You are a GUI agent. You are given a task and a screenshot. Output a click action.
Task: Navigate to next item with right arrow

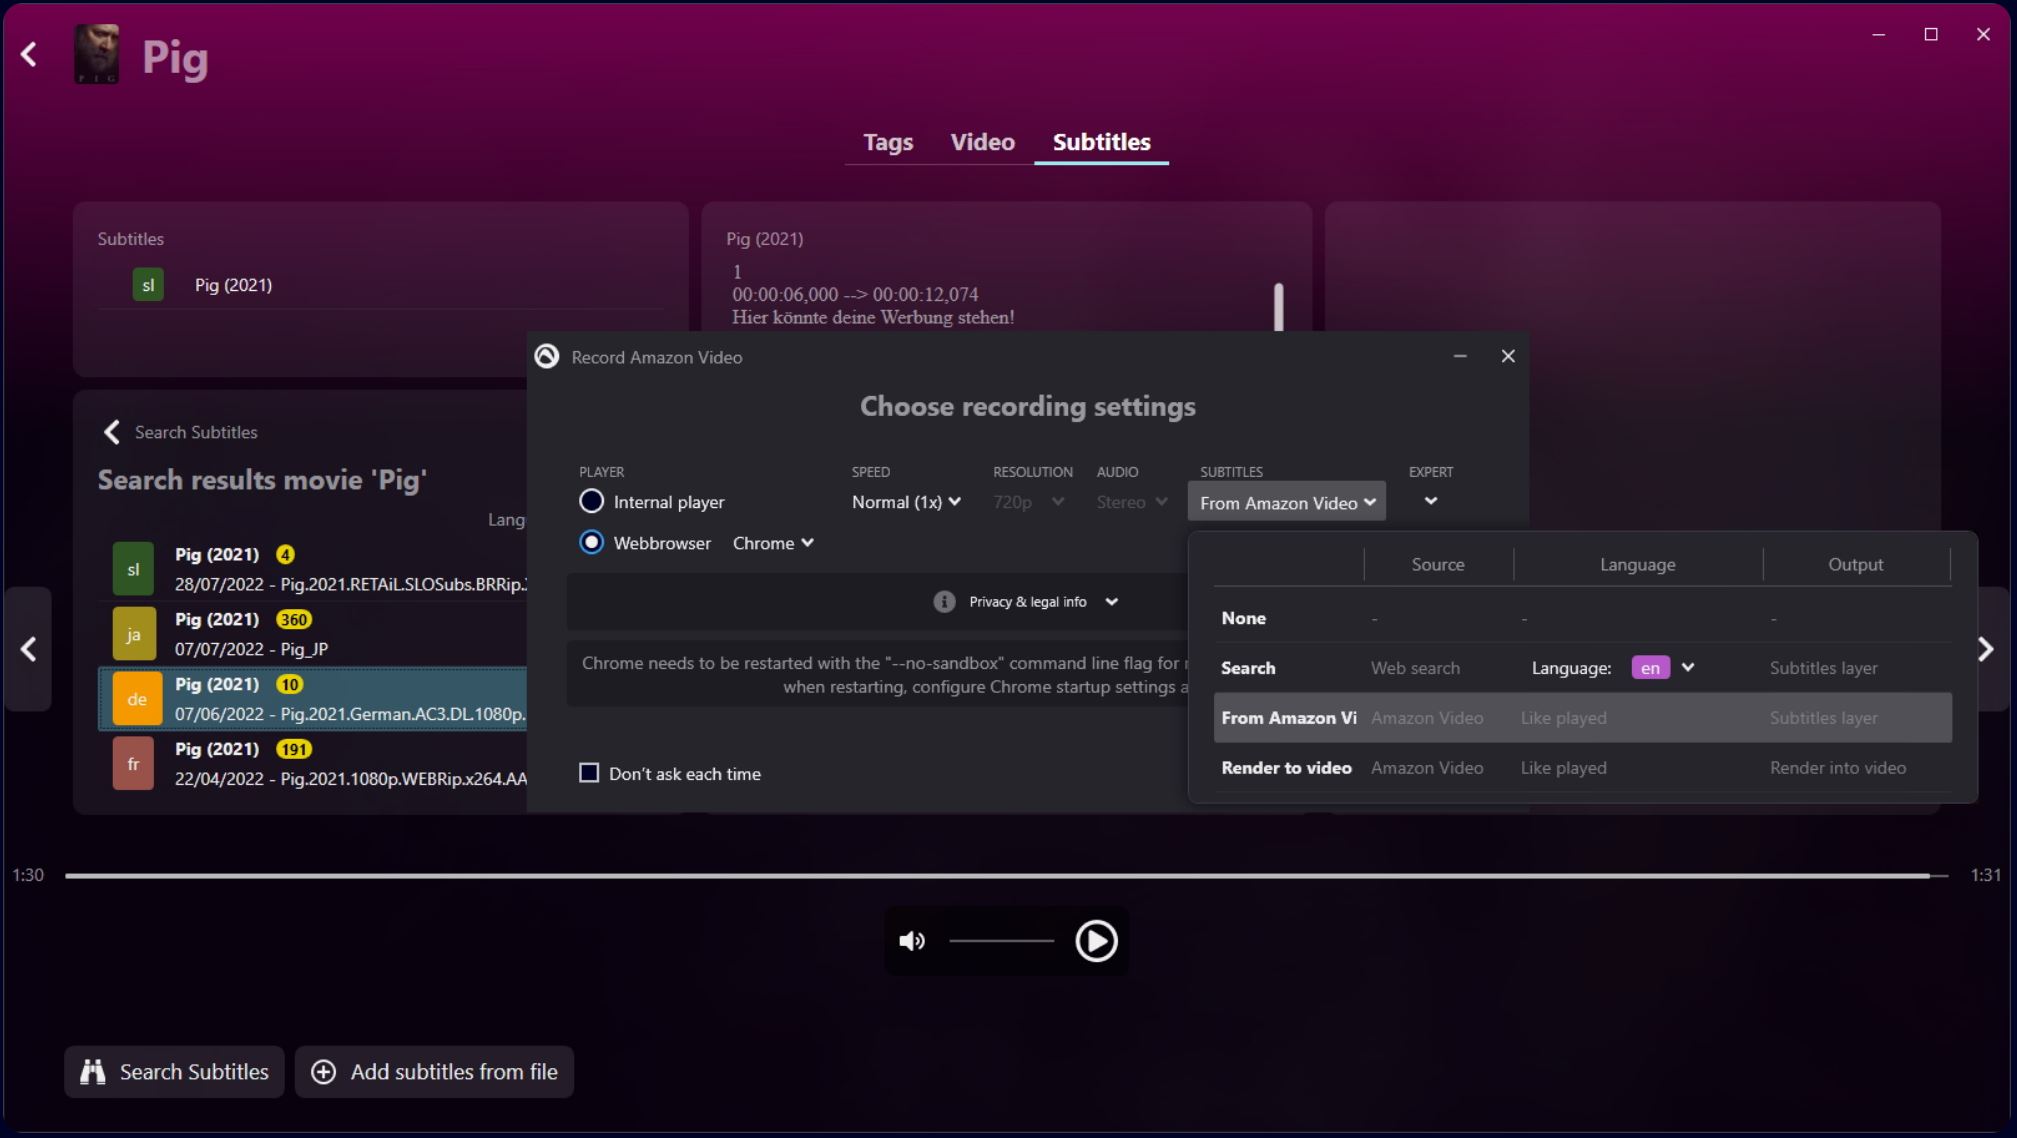pyautogui.click(x=1987, y=650)
